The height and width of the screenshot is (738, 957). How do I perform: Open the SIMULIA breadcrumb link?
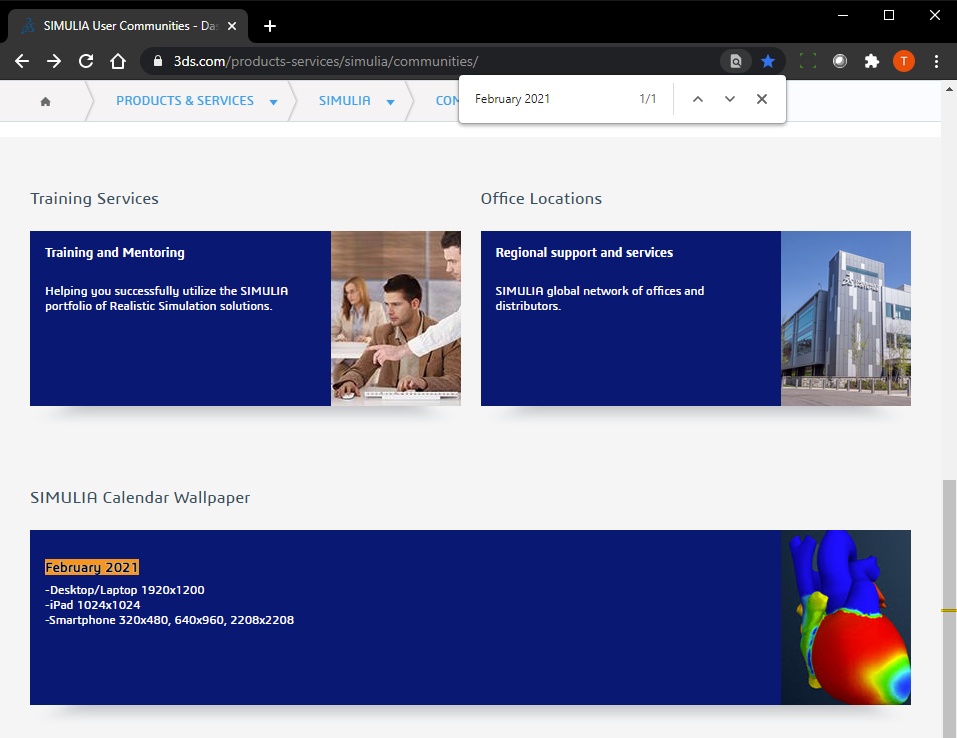click(345, 101)
